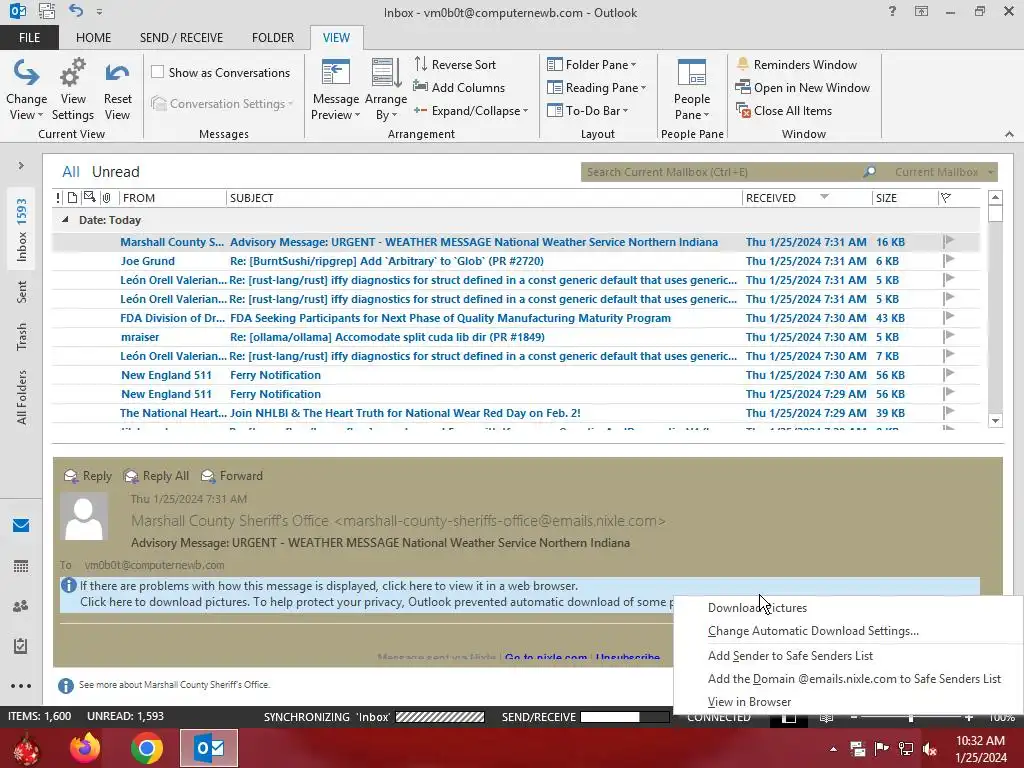Sort by the Importance column icon
The width and height of the screenshot is (1024, 768).
point(58,197)
